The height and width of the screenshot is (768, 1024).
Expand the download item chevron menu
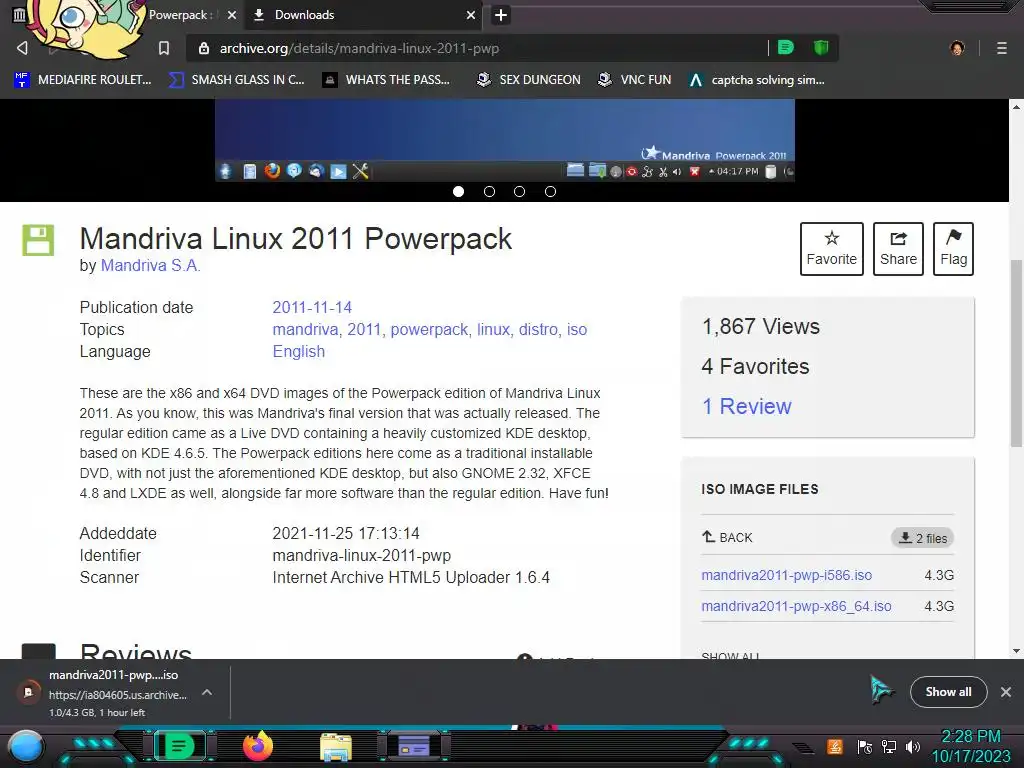(x=206, y=692)
